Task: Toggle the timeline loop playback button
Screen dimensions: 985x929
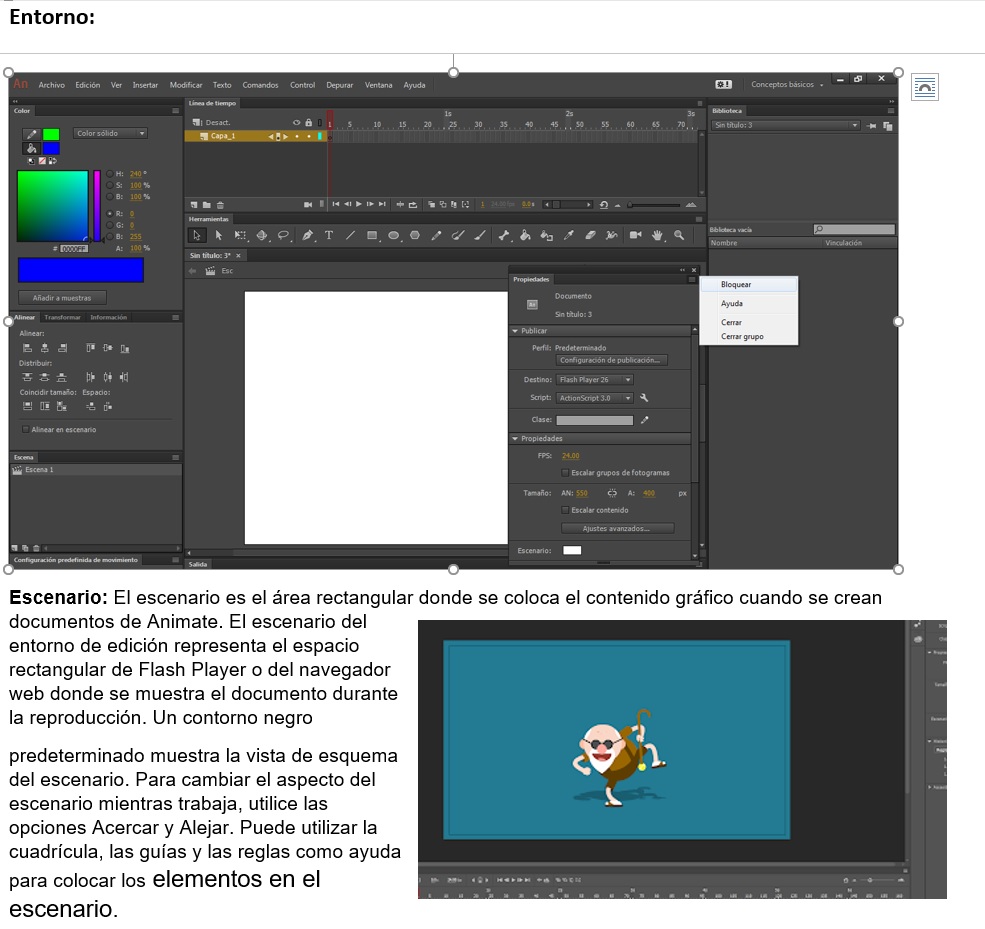Action: point(413,205)
